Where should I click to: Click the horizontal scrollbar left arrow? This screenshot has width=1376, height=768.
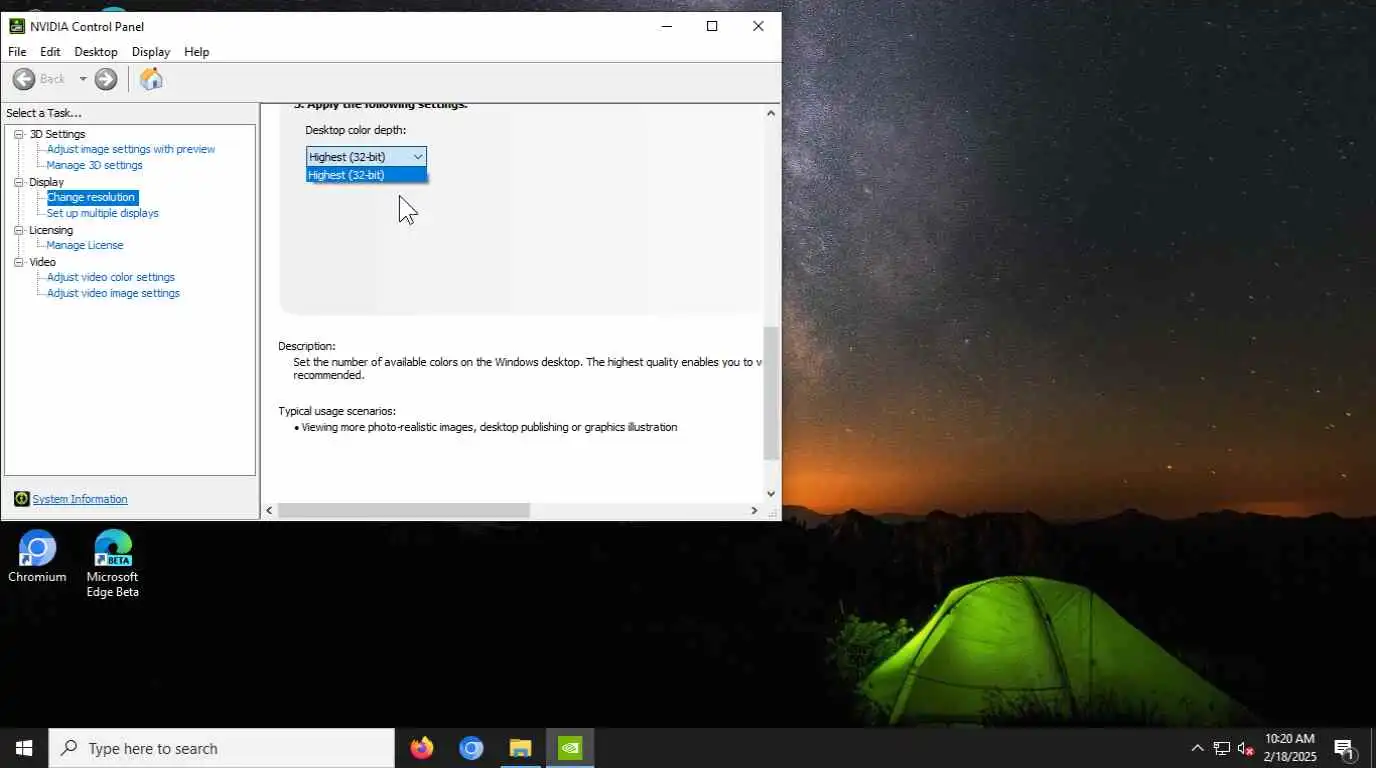[x=269, y=510]
